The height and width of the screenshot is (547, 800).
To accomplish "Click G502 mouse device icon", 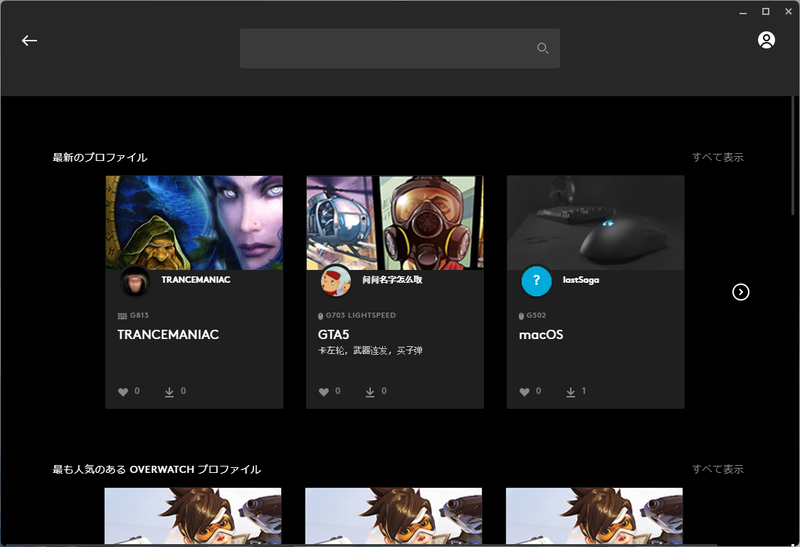I will (x=521, y=316).
